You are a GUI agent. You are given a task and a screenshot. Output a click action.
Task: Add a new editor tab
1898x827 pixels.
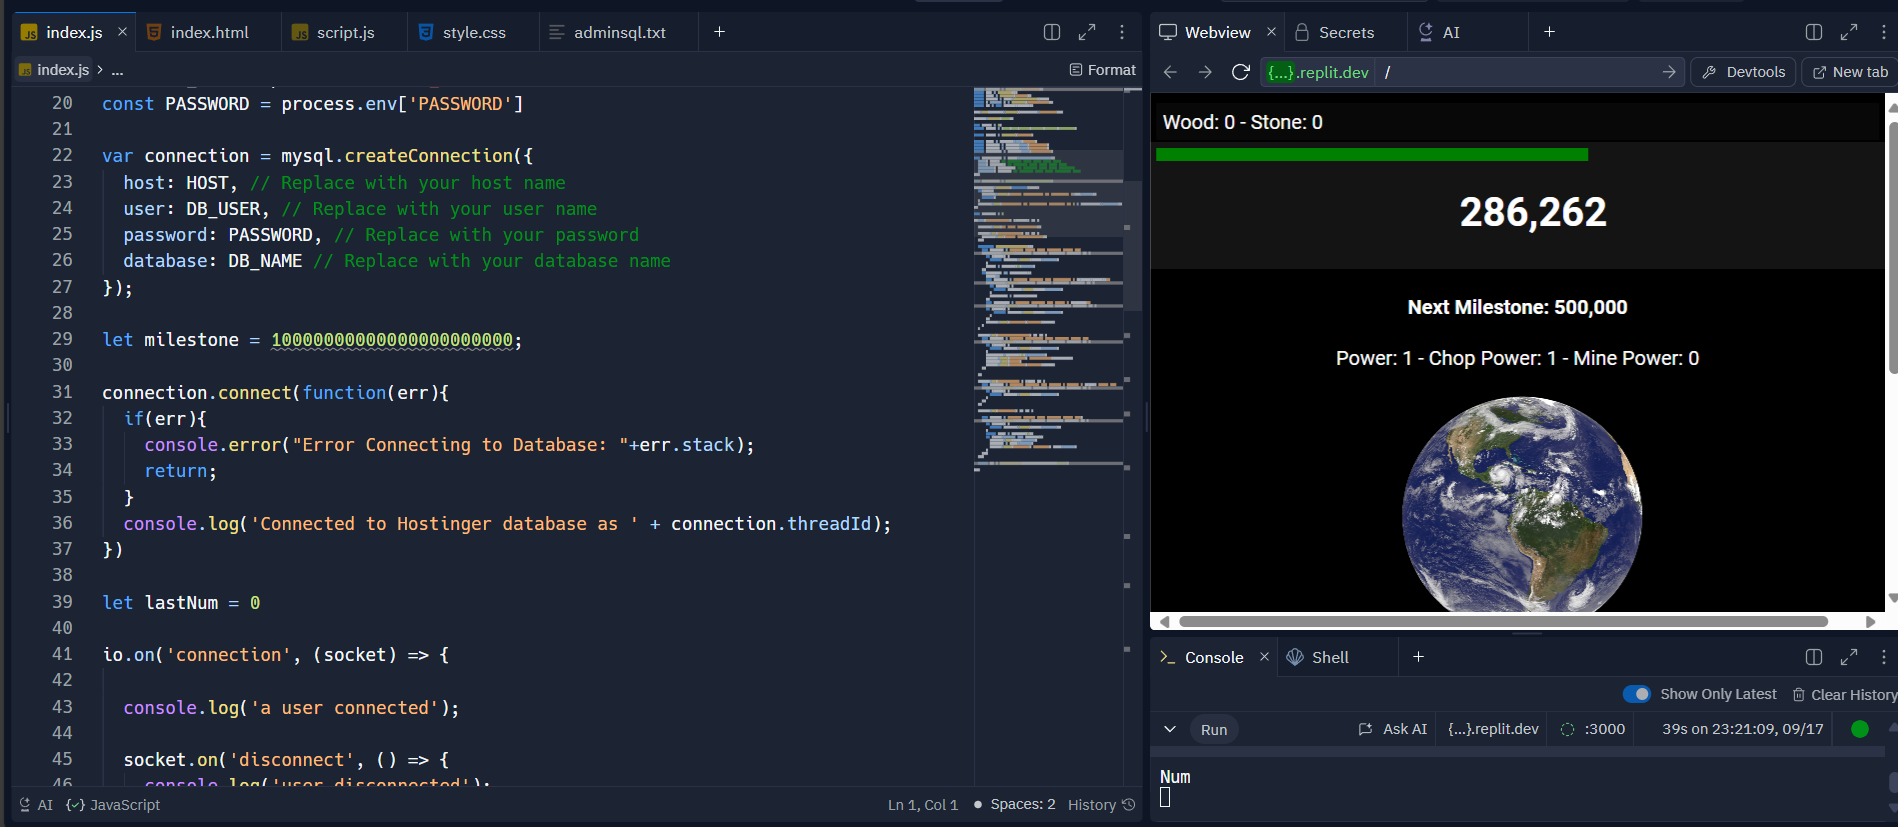pos(719,32)
